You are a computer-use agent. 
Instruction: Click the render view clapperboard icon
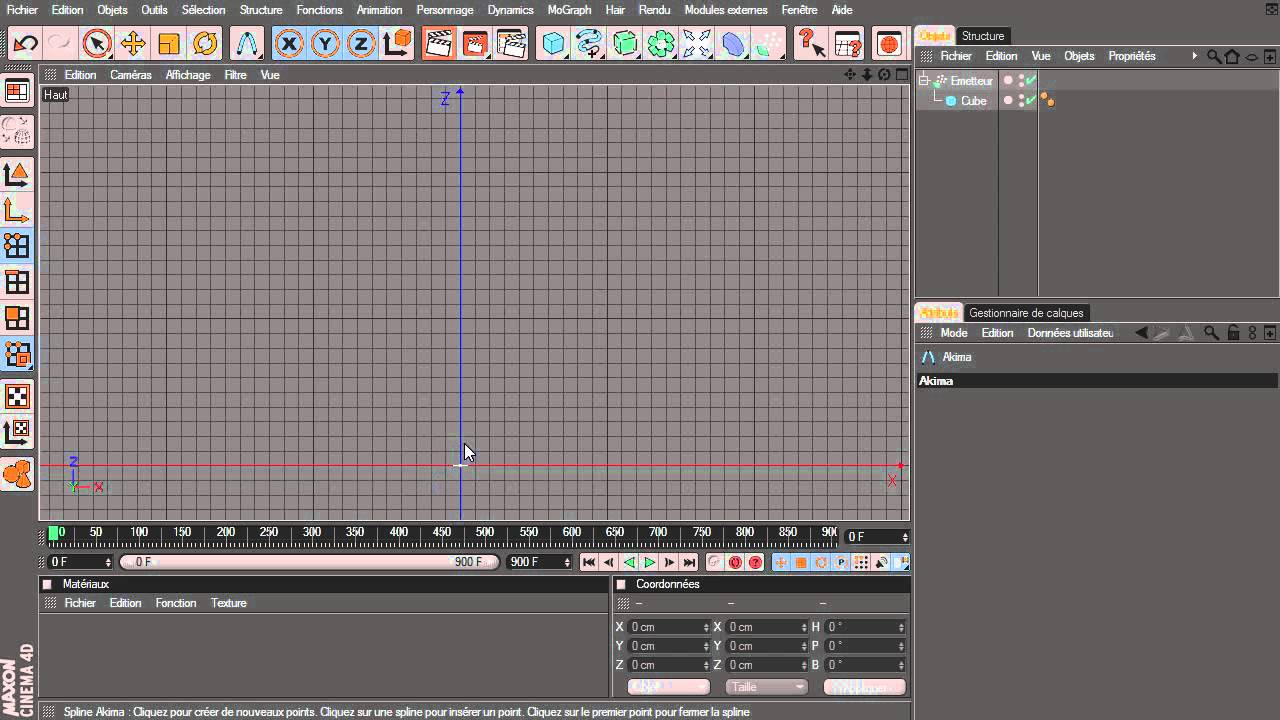coord(437,44)
